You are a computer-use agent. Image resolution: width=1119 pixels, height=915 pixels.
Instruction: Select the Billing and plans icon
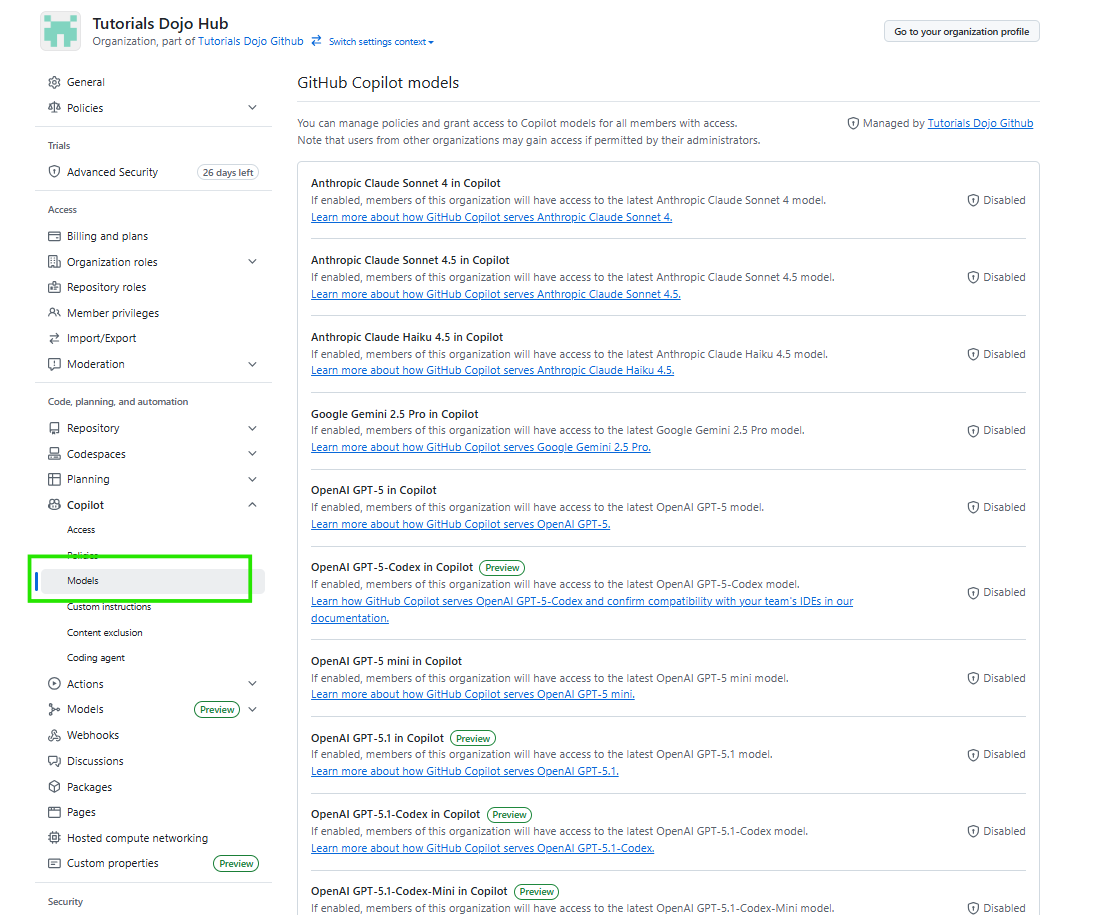54,236
